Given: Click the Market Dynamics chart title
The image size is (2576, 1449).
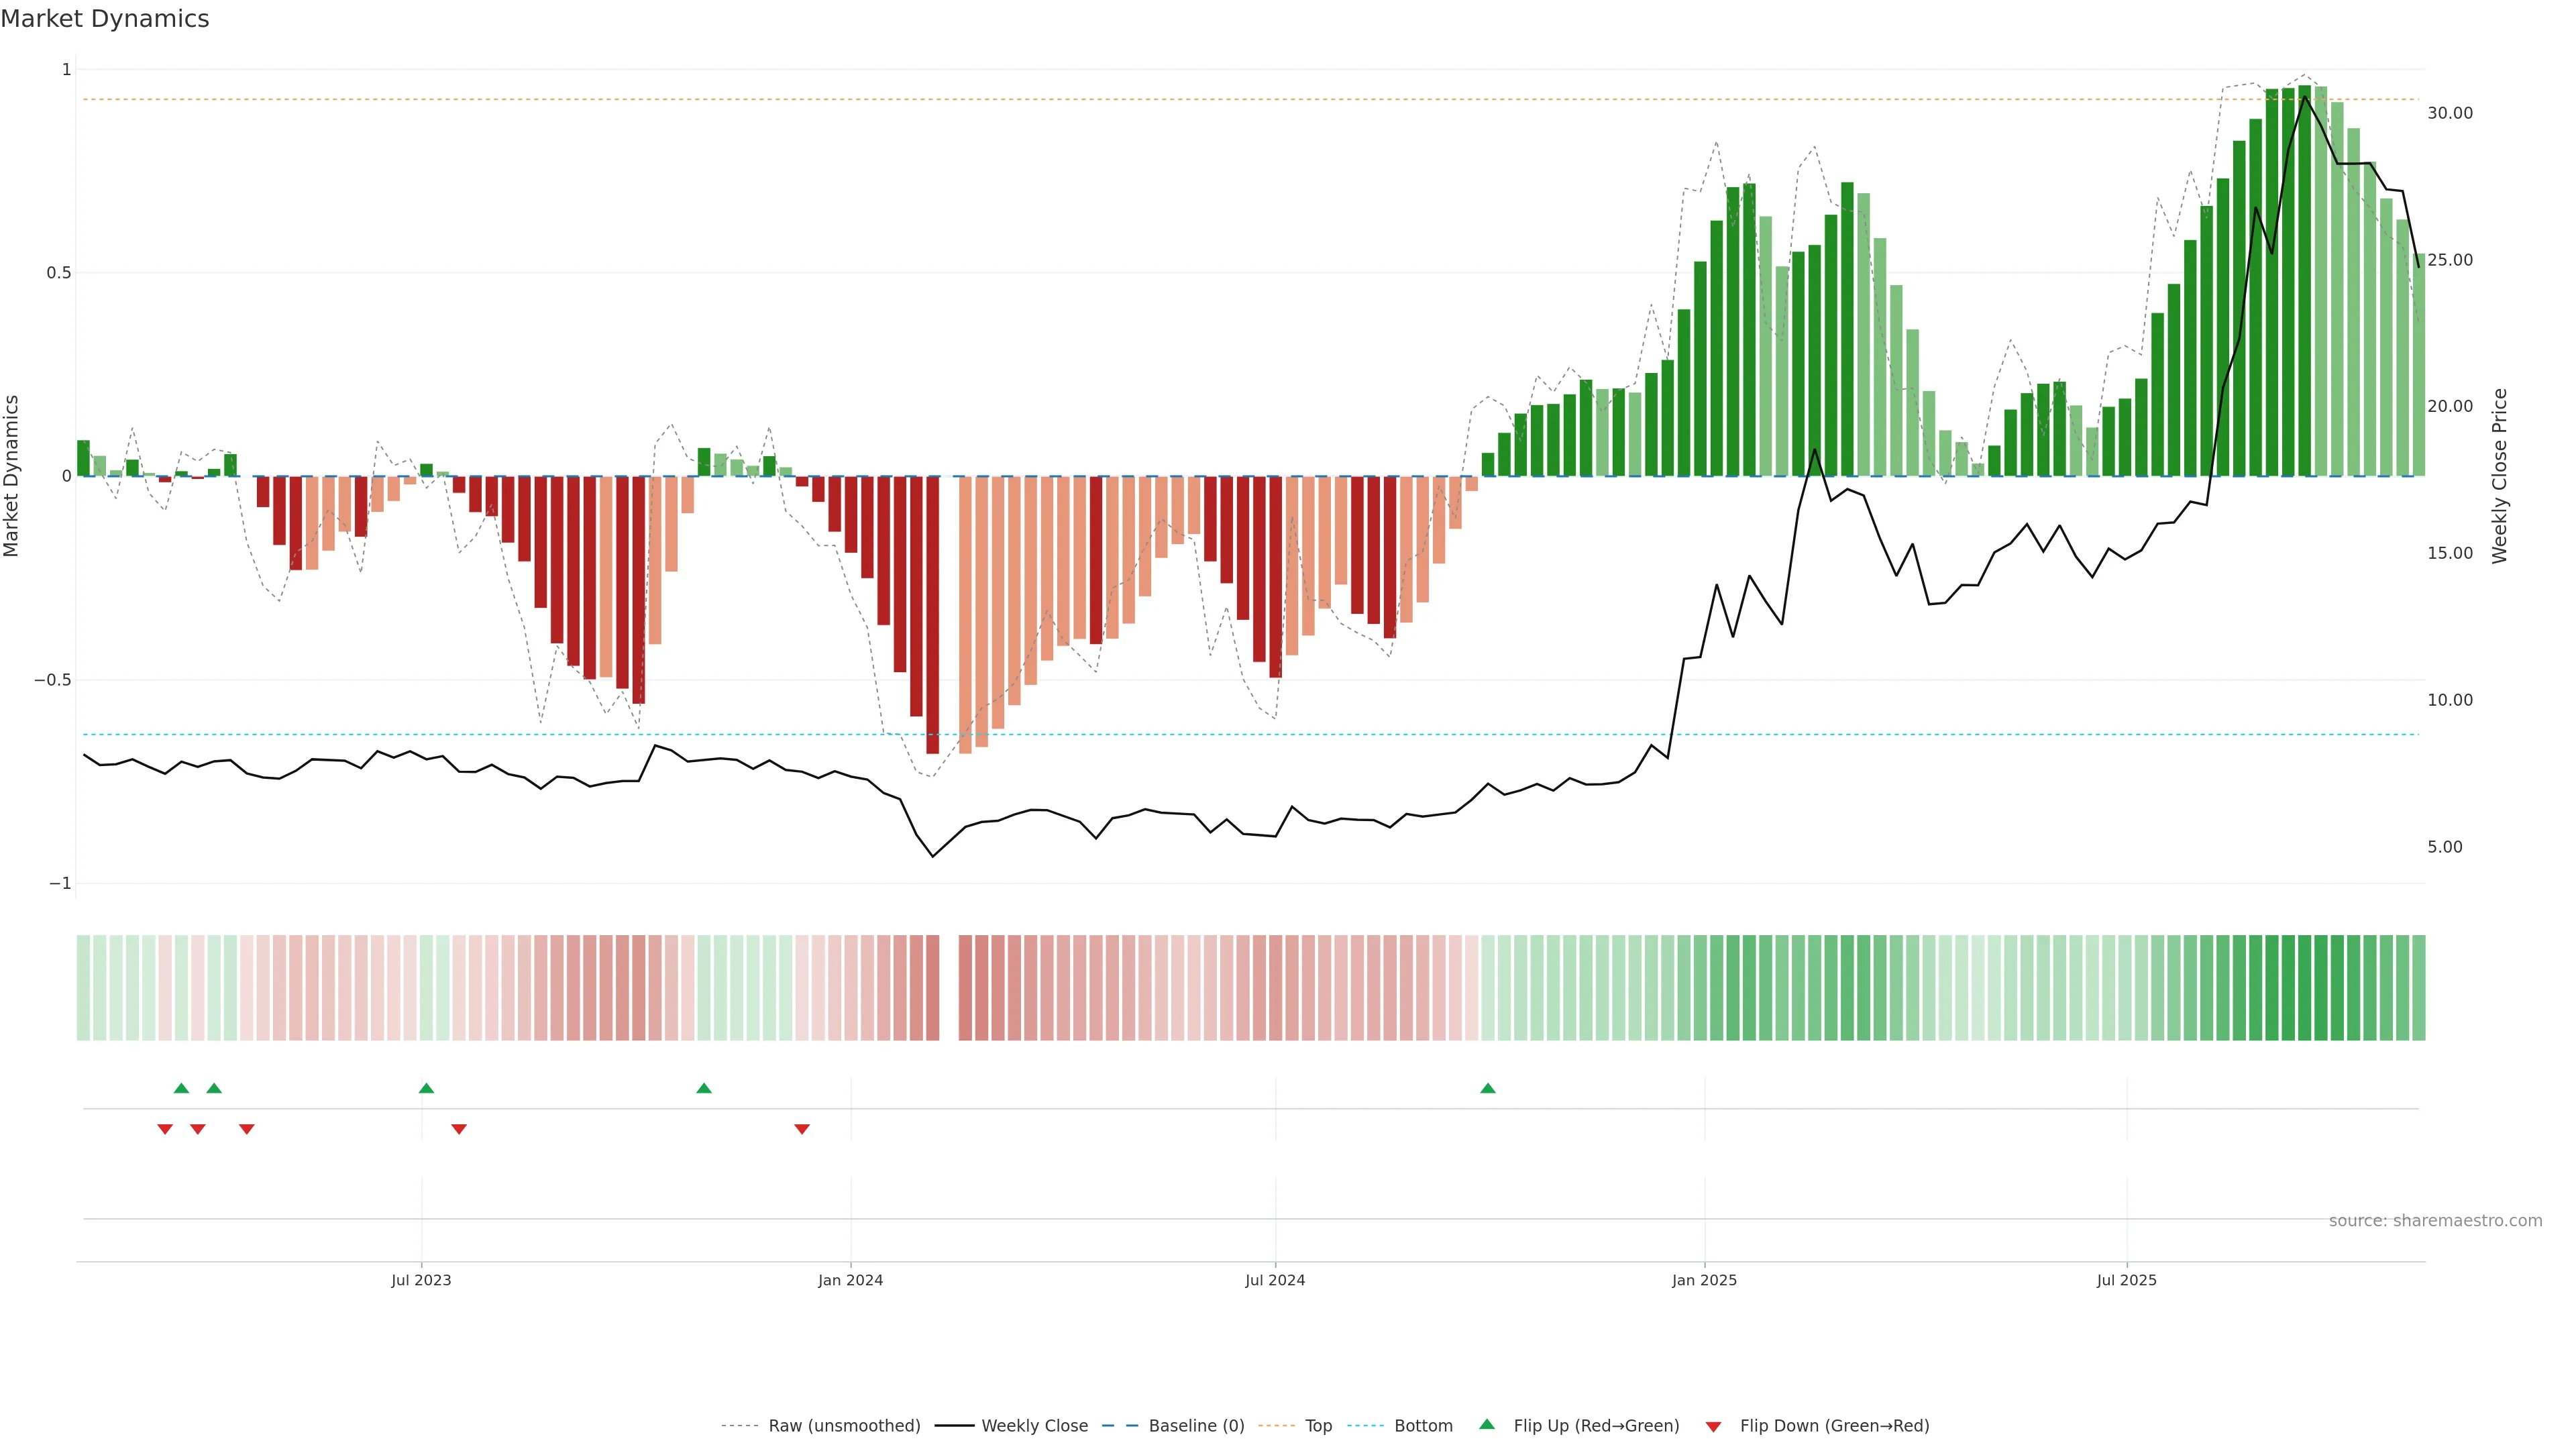Looking at the screenshot, I should [105, 19].
